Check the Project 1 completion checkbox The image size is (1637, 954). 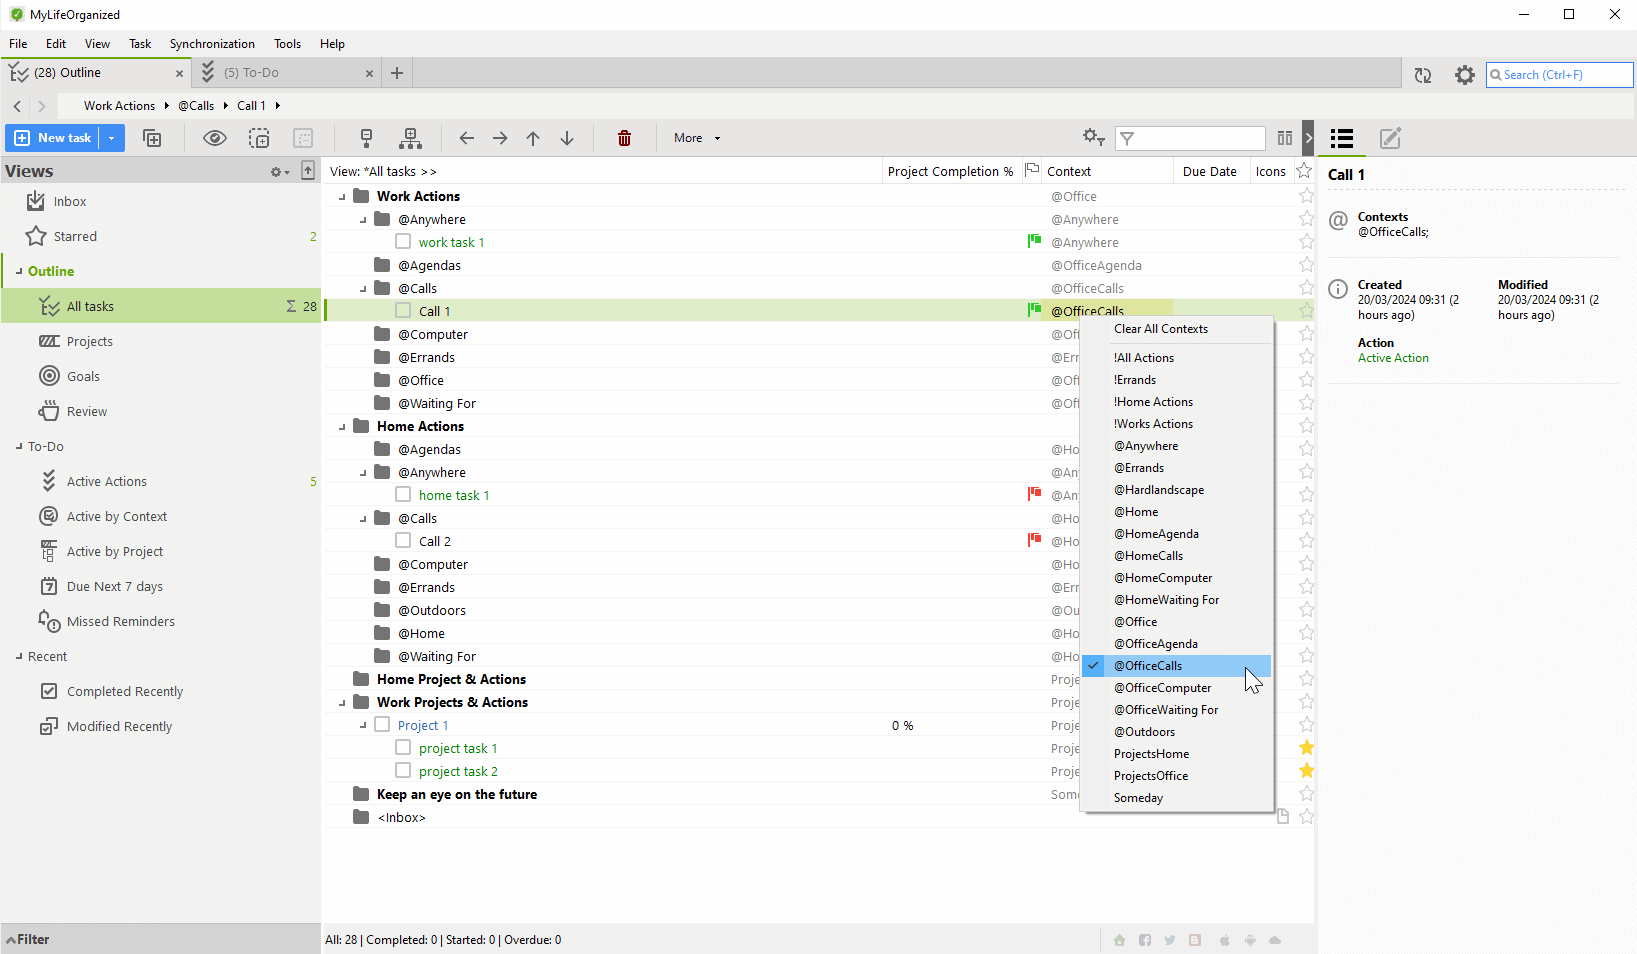tap(381, 724)
